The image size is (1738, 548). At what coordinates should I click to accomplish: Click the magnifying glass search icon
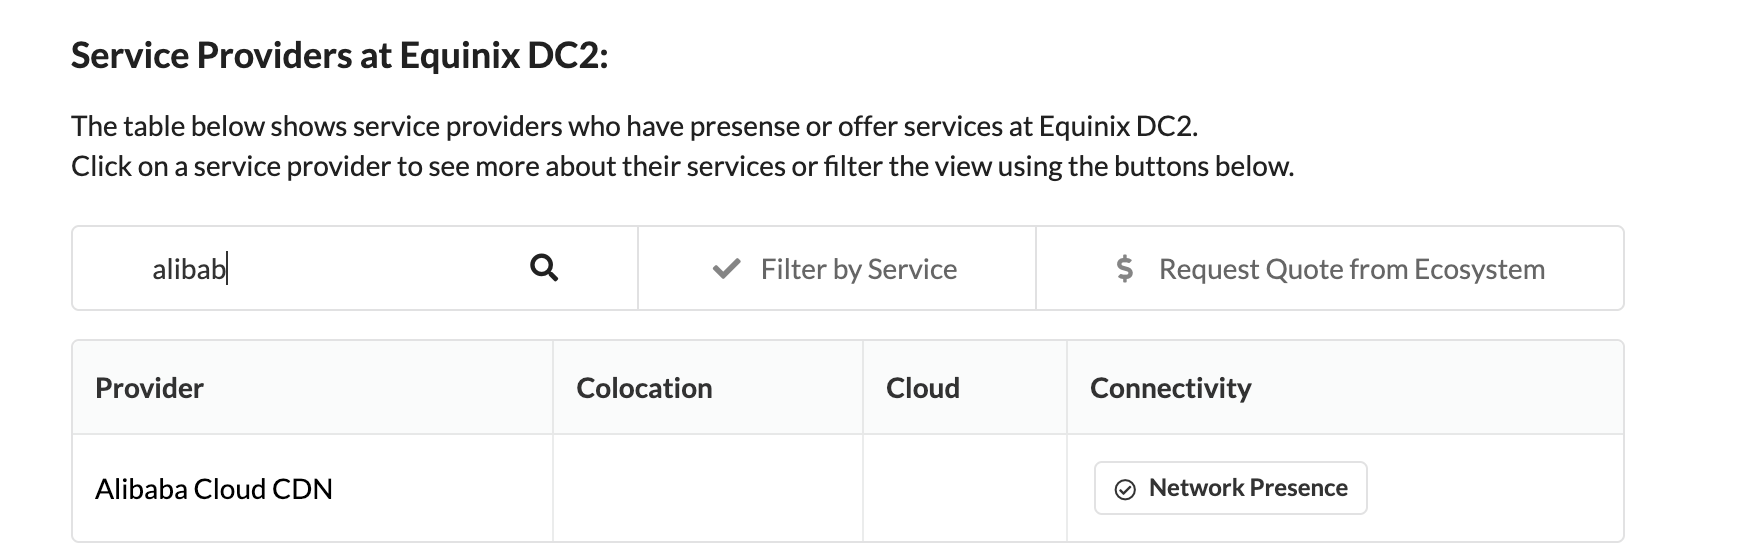(543, 268)
